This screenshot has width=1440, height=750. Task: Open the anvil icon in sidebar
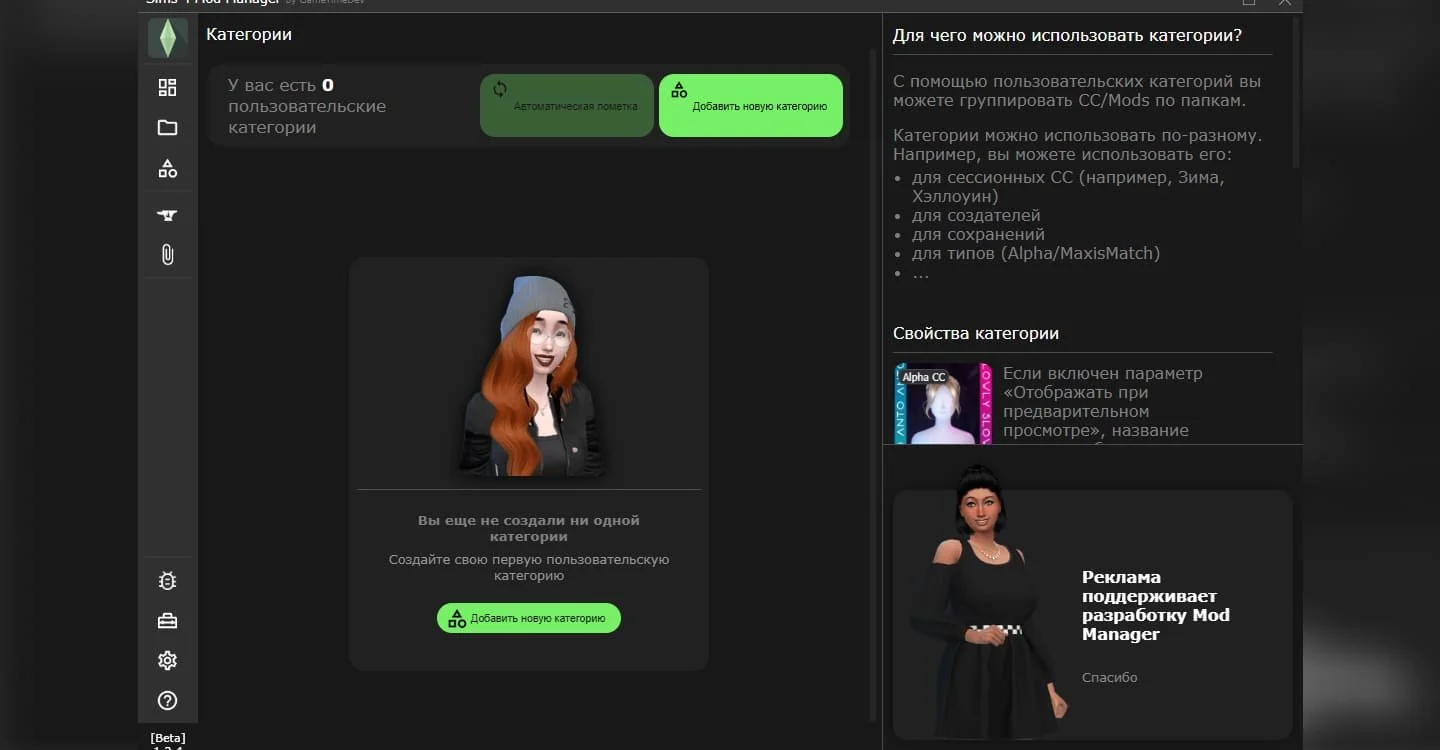click(x=167, y=215)
